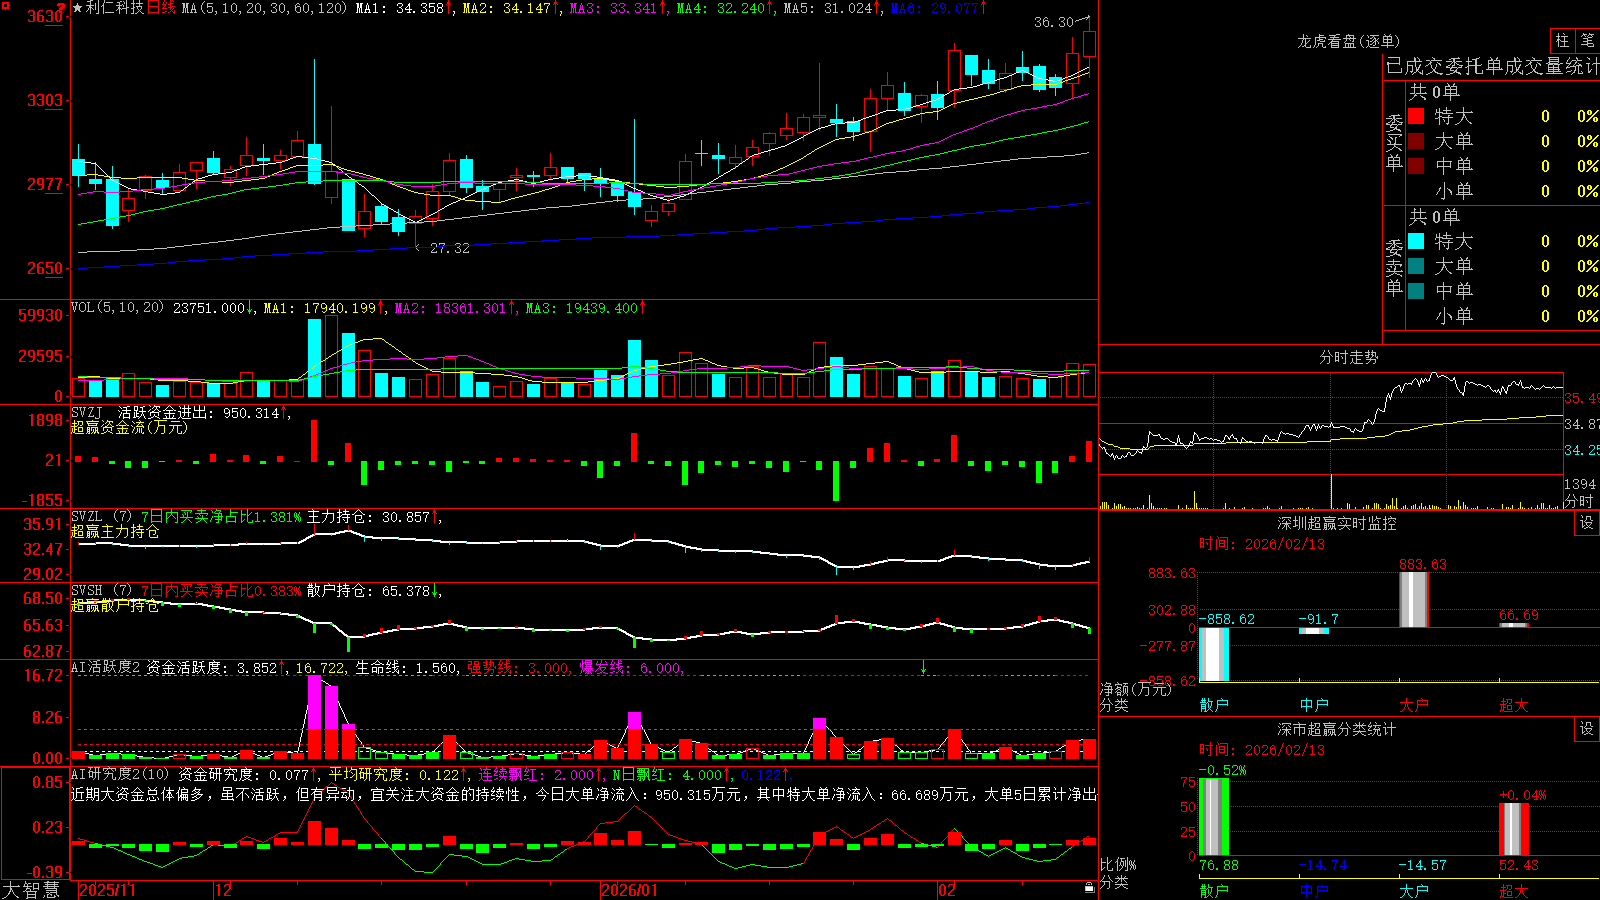Screen dimensions: 1600x900
Task: Click the MA5: 31.024 value
Action: [830, 8]
